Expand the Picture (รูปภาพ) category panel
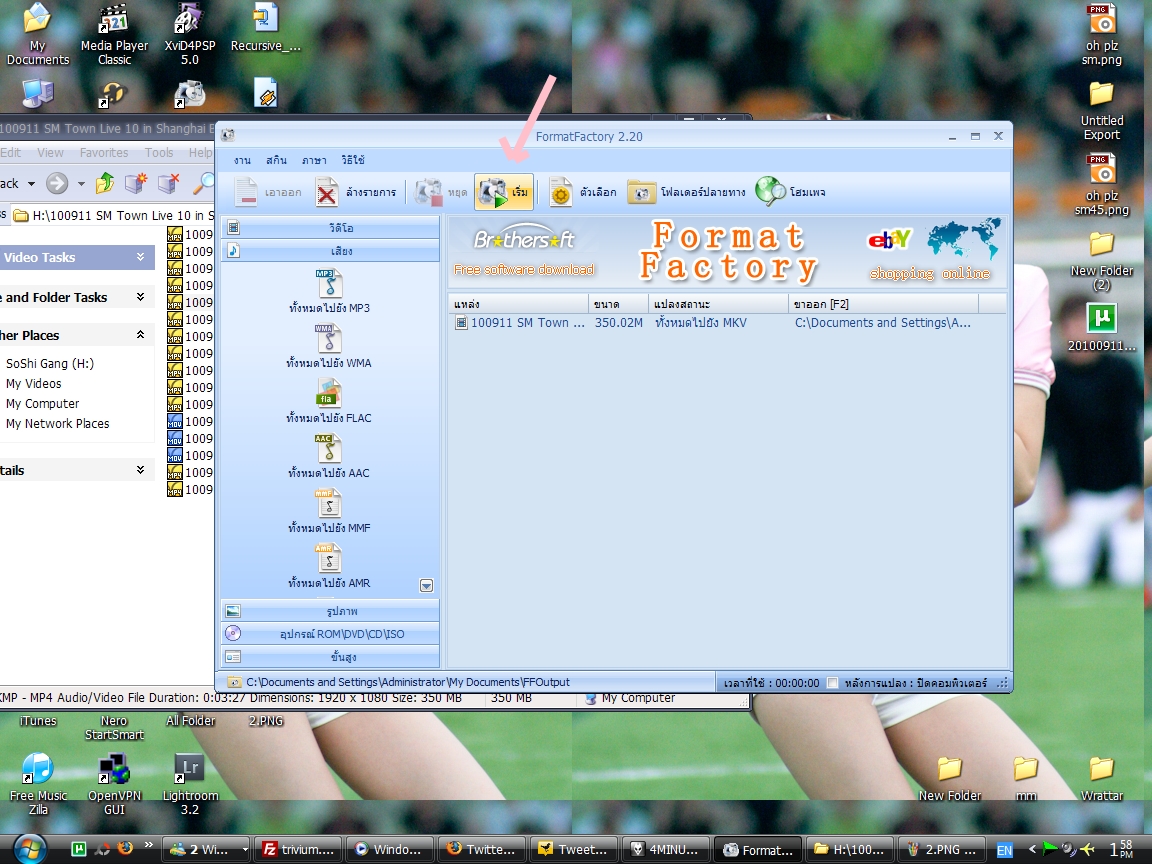 330,611
